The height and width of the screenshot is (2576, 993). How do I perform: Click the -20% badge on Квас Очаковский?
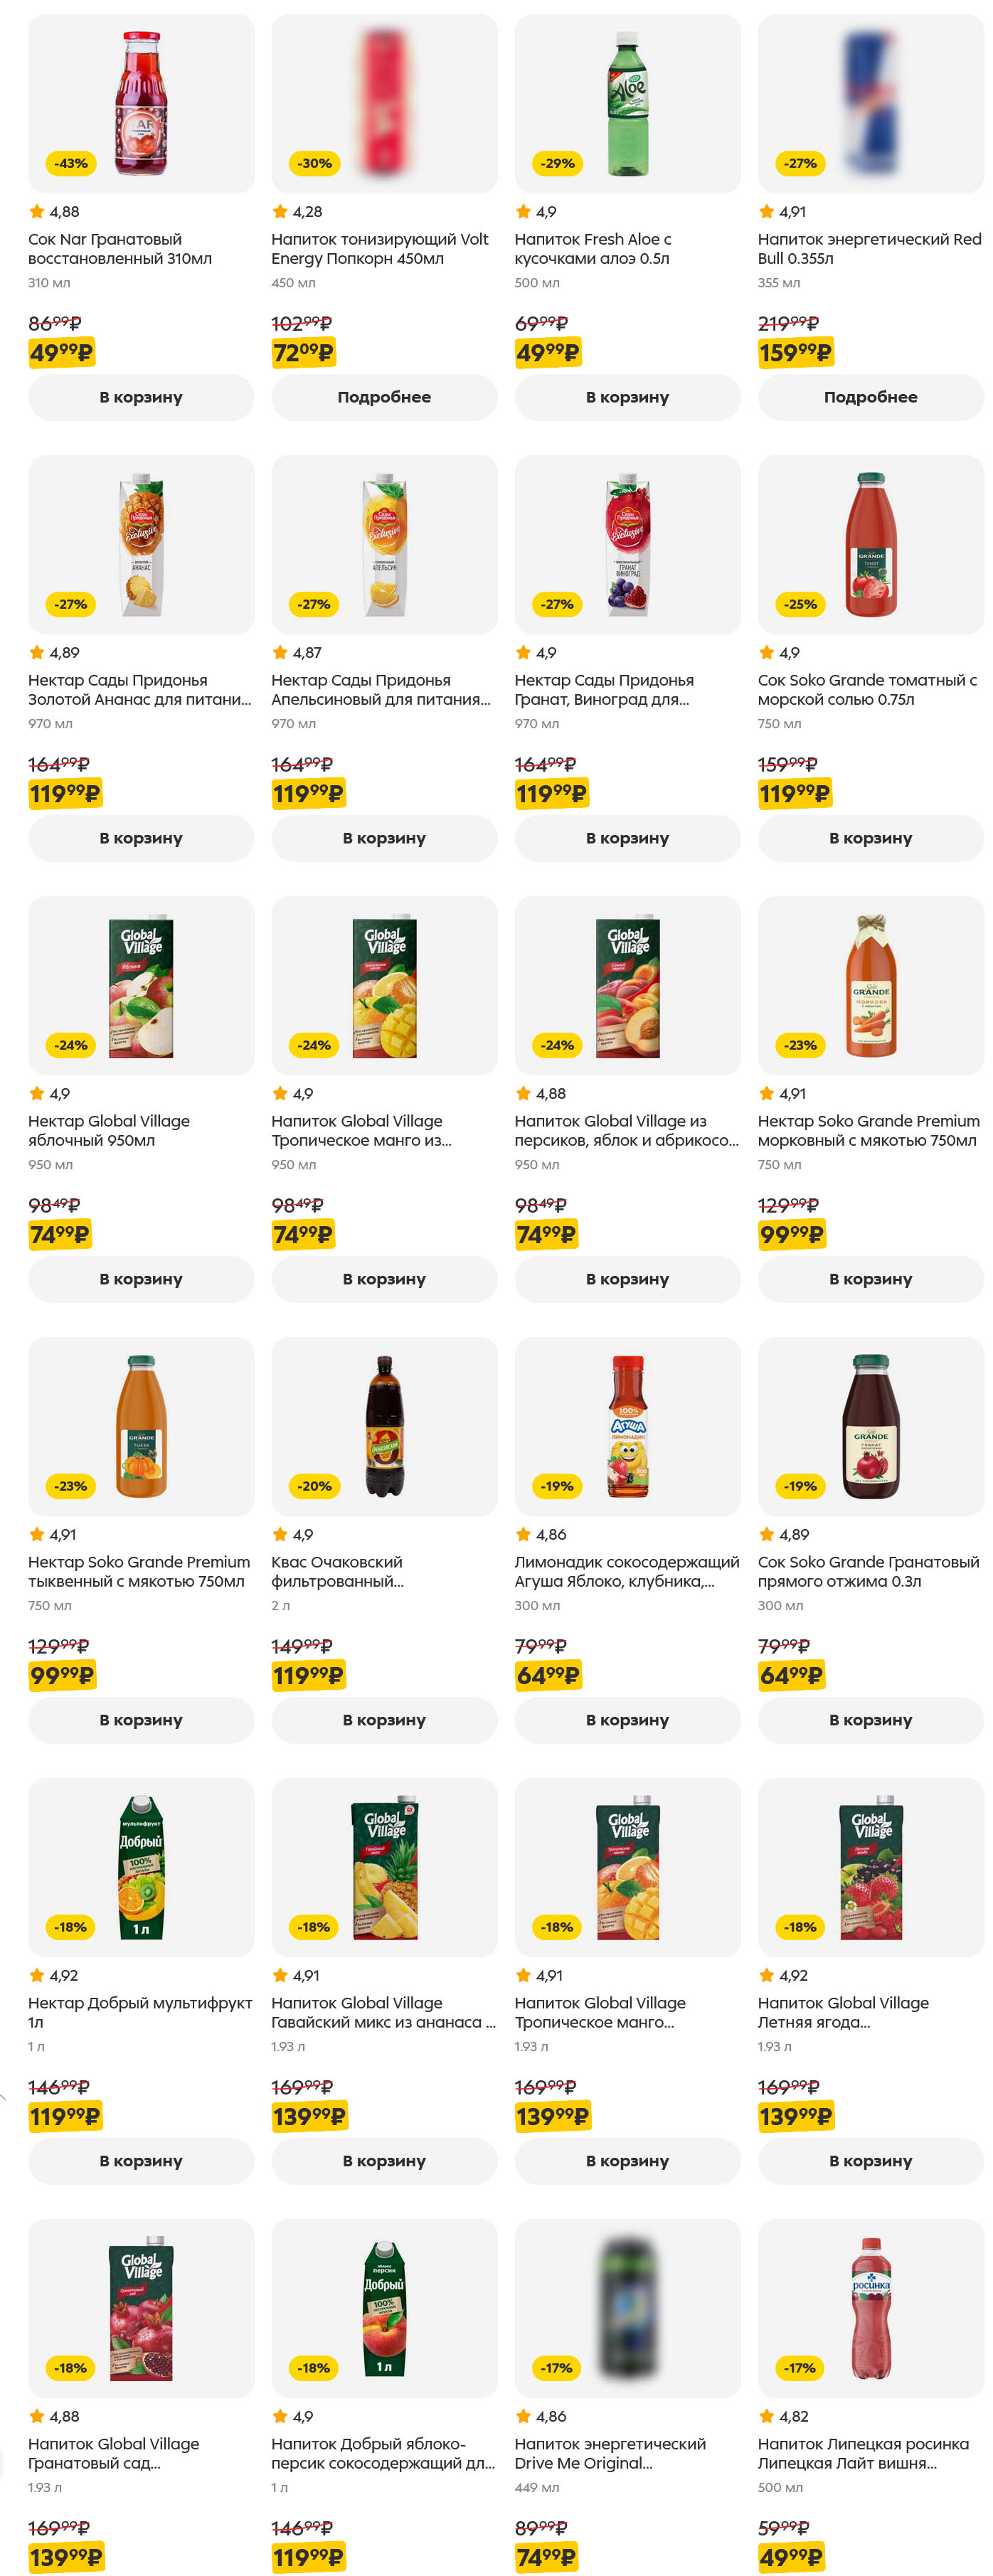pyautogui.click(x=314, y=1486)
